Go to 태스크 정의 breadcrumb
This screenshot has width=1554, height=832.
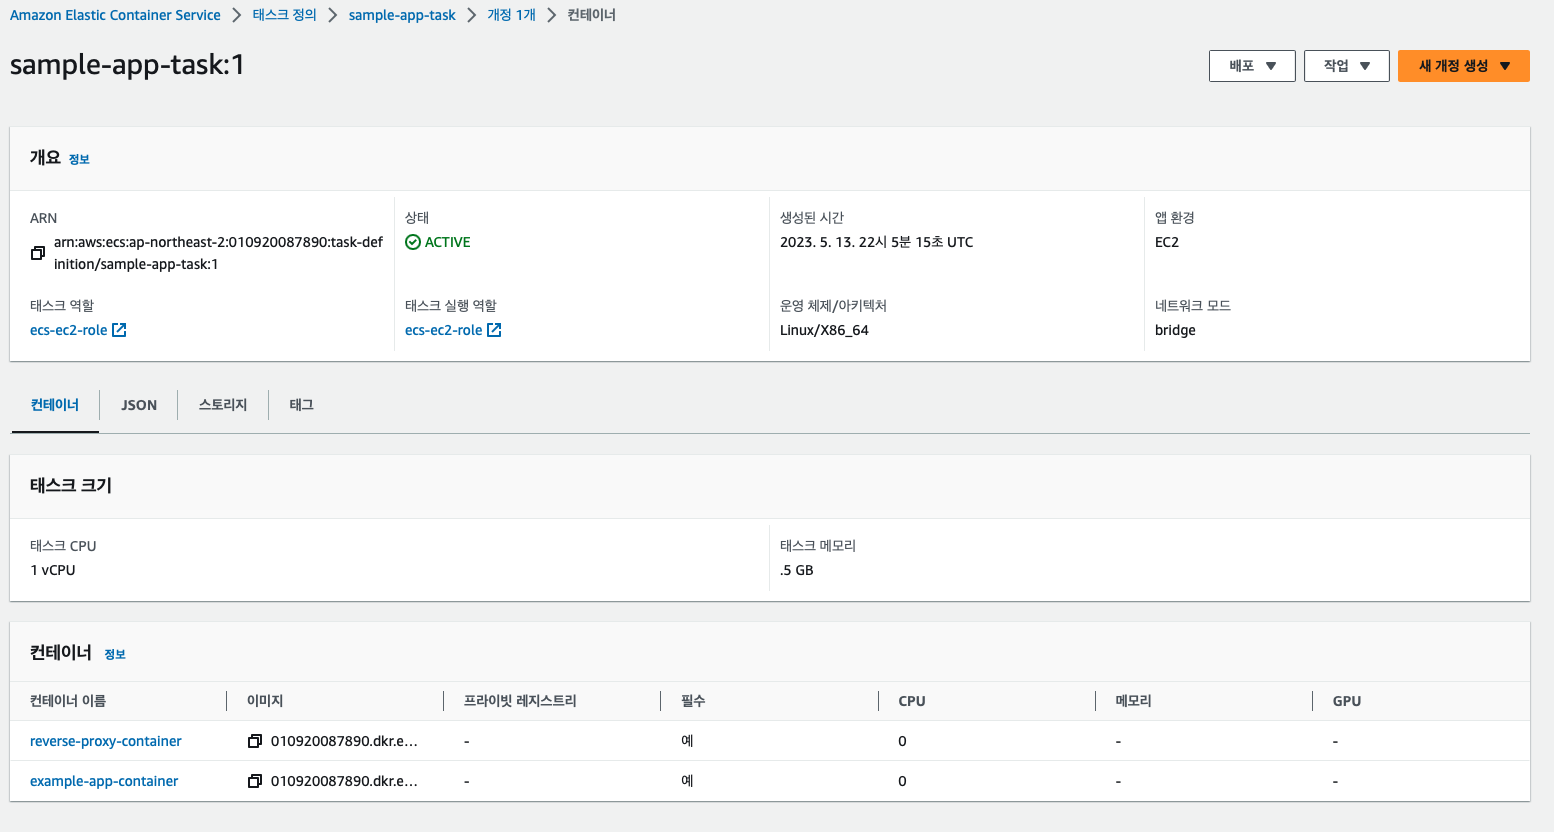(x=285, y=15)
